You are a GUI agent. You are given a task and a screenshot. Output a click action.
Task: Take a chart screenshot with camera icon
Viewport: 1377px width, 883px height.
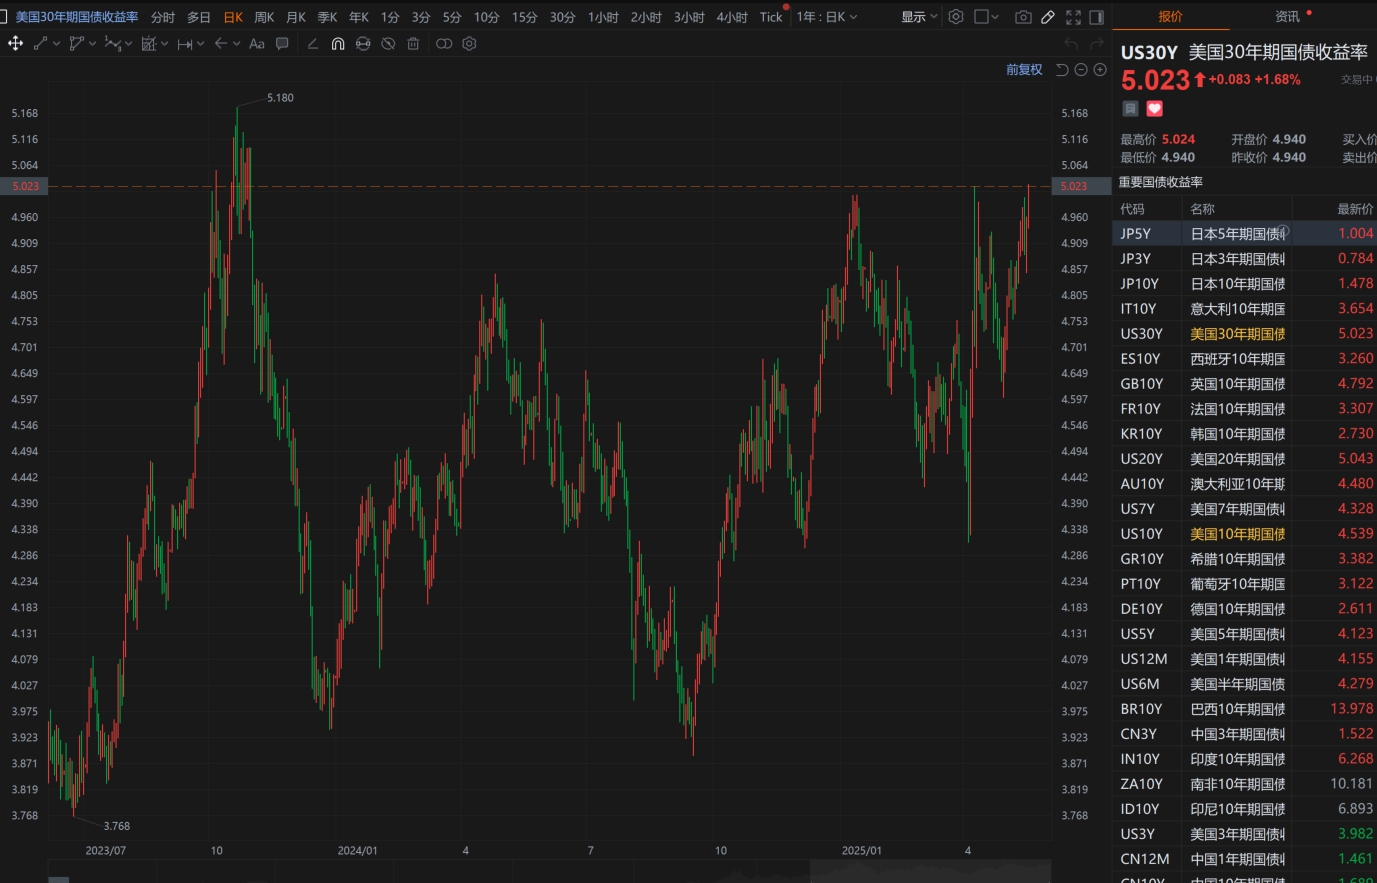(x=1022, y=17)
